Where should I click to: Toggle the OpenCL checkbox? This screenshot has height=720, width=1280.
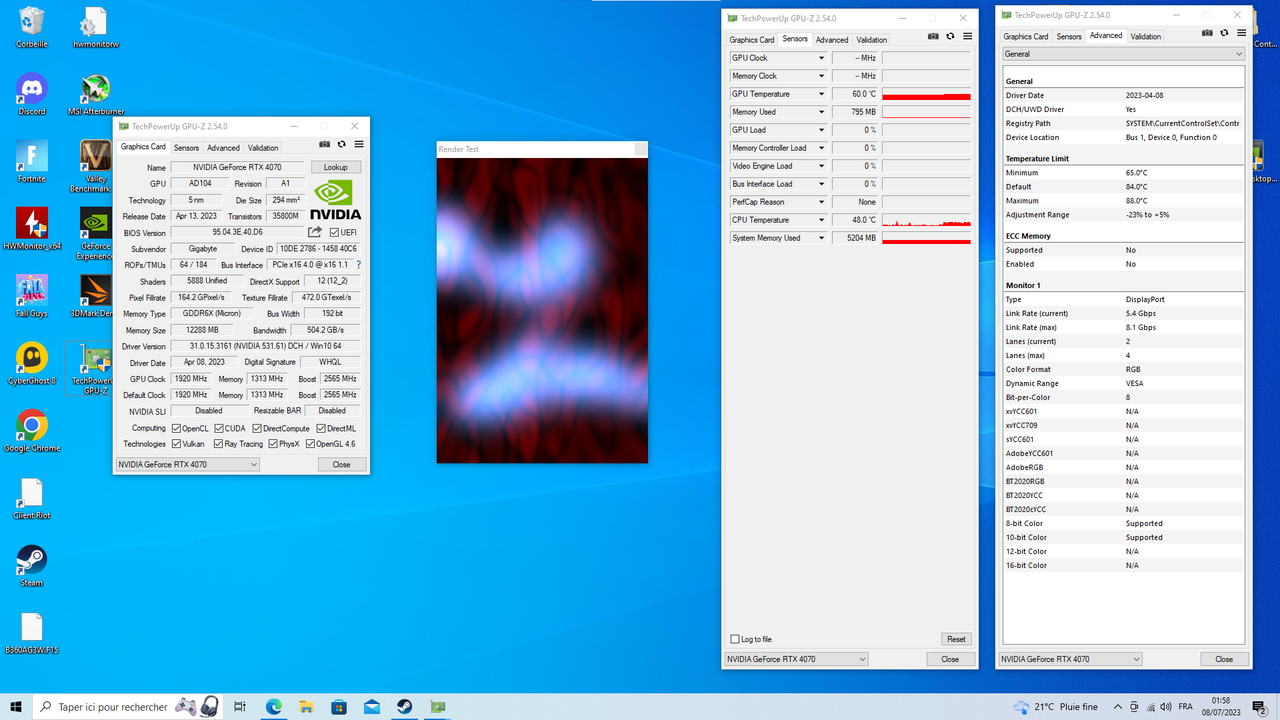pyautogui.click(x=177, y=428)
